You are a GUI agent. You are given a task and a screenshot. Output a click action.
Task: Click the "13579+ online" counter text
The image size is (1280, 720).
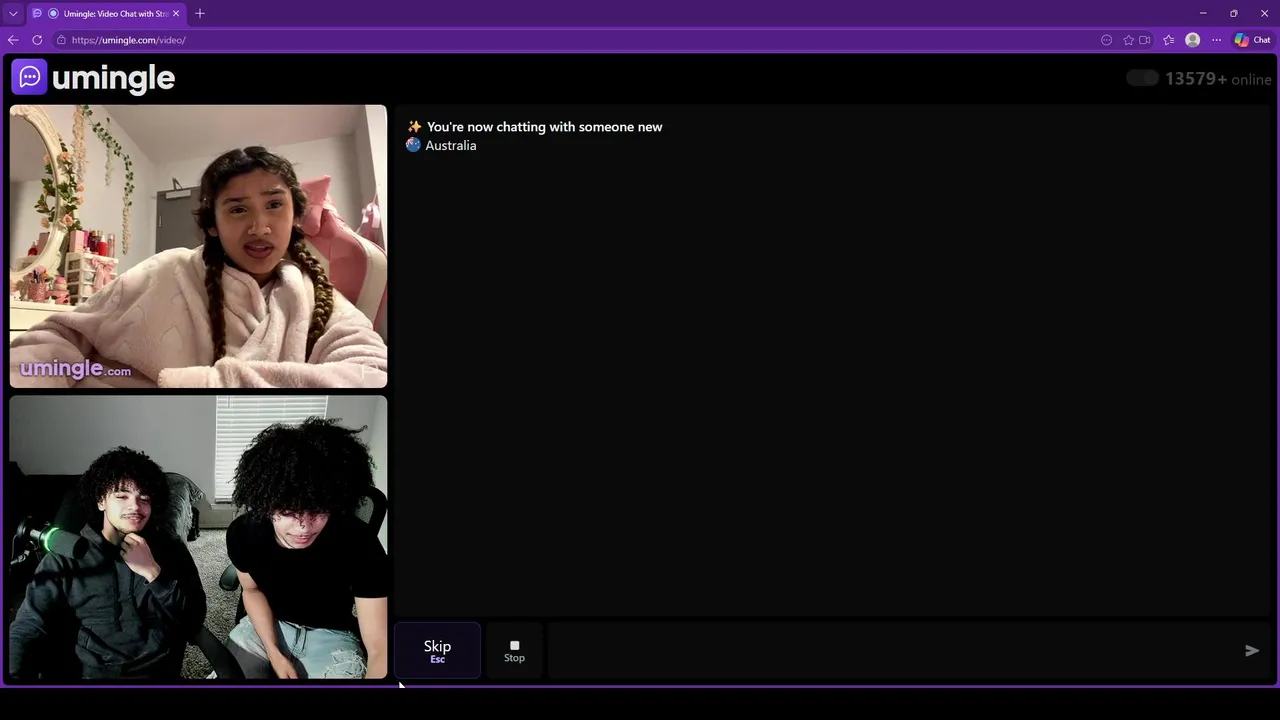tap(1218, 79)
